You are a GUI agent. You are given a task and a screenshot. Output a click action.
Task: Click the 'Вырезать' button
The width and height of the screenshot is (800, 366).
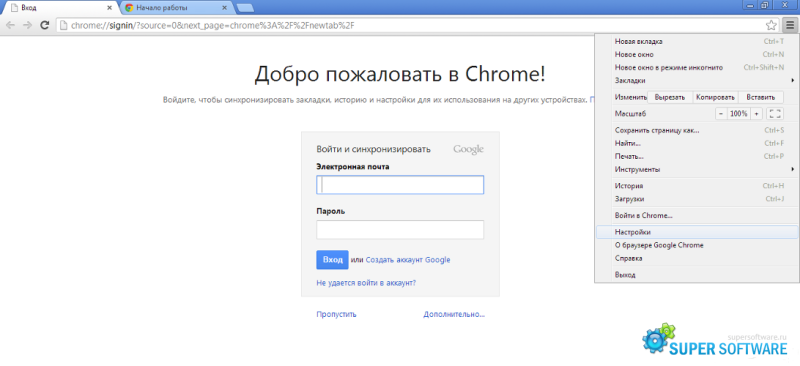[x=670, y=97]
